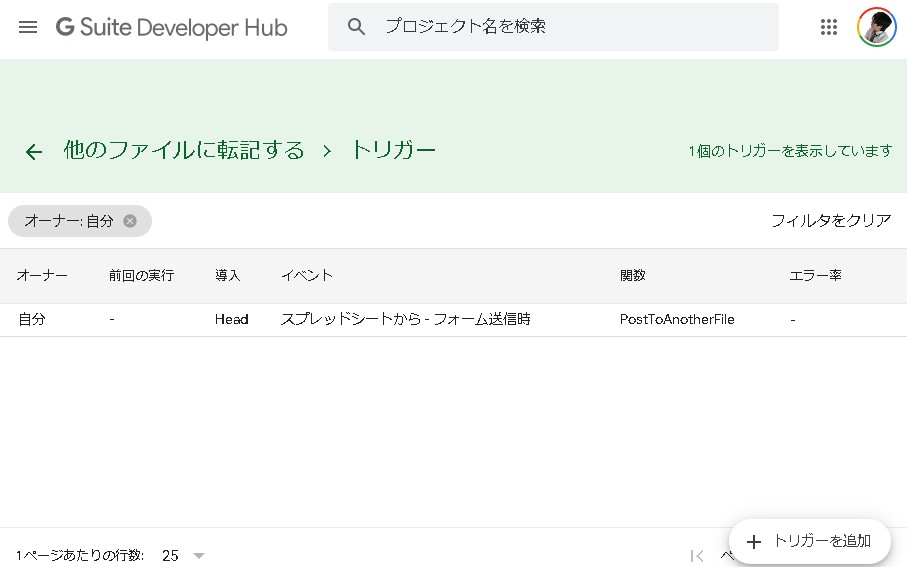The width and height of the screenshot is (907, 567).
Task: Remove the オーナー: 自分 filter chip
Action: click(130, 221)
